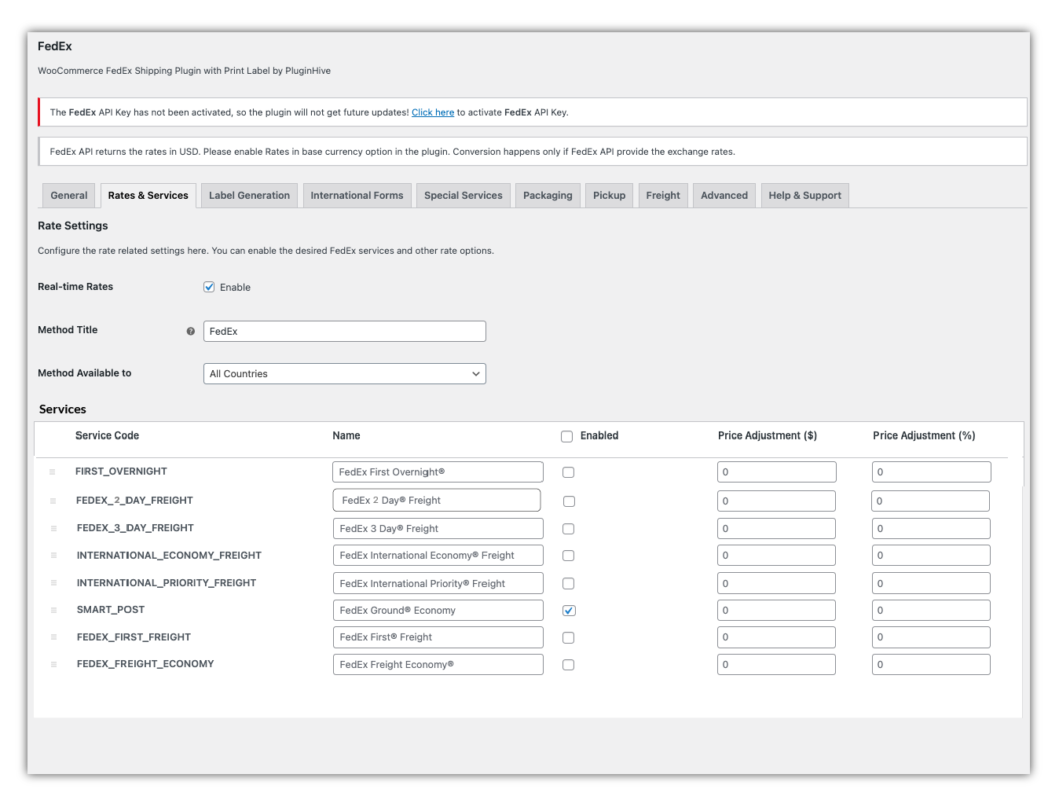Edit the FedEx First Overnight name field
Viewport: 1059px width, 800px height.
438,472
